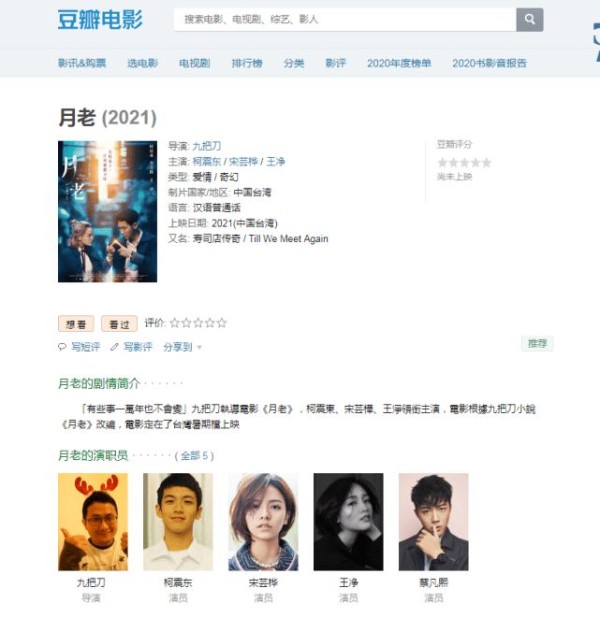Rate the movie with the third star
Screen dimensions: 600x617
(x=198, y=323)
